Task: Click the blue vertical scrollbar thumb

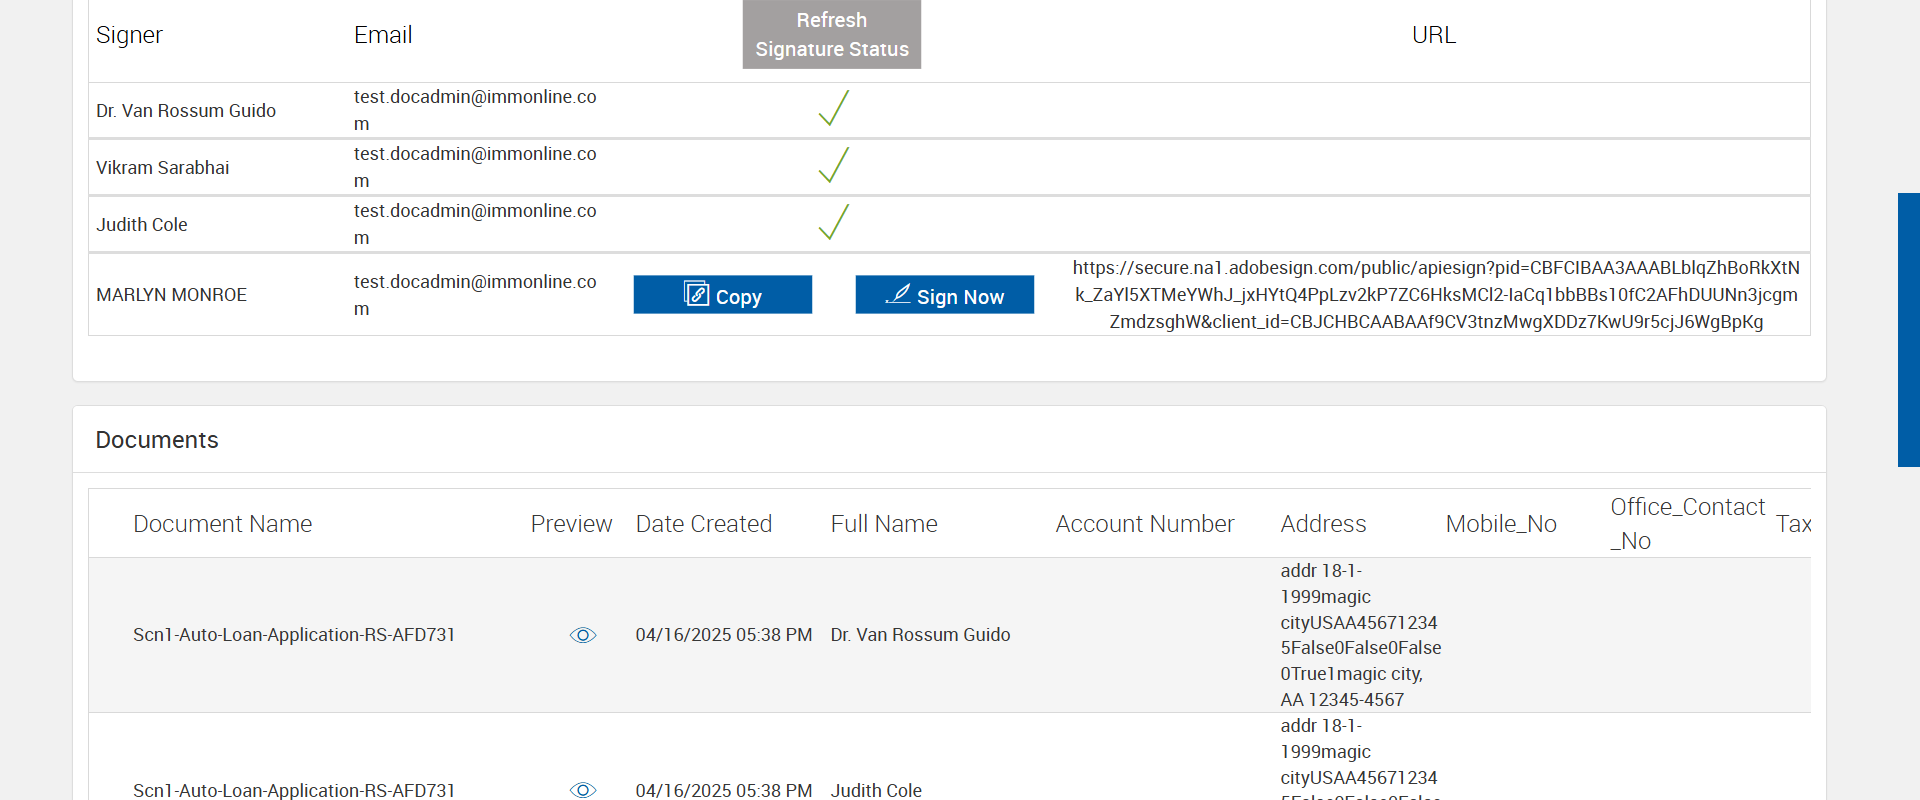Action: (x=1908, y=330)
